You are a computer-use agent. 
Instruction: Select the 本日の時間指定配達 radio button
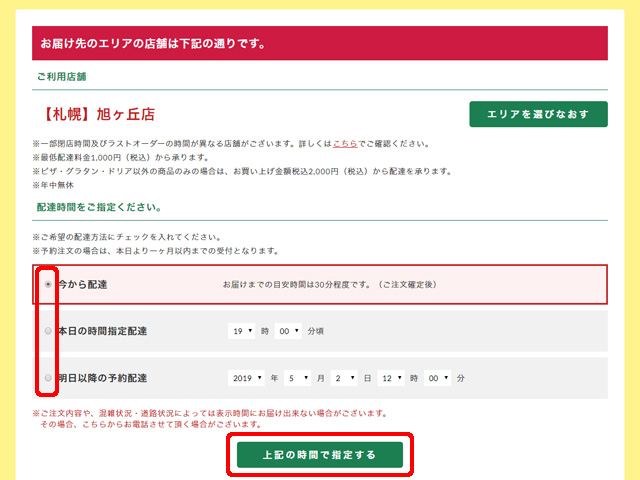coord(48,331)
